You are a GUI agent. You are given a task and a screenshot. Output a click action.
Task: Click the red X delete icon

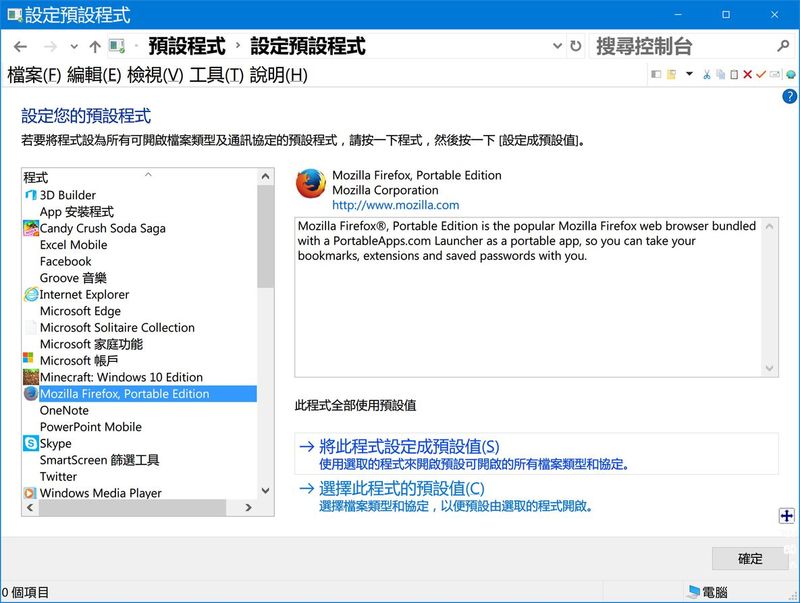pyautogui.click(x=747, y=74)
